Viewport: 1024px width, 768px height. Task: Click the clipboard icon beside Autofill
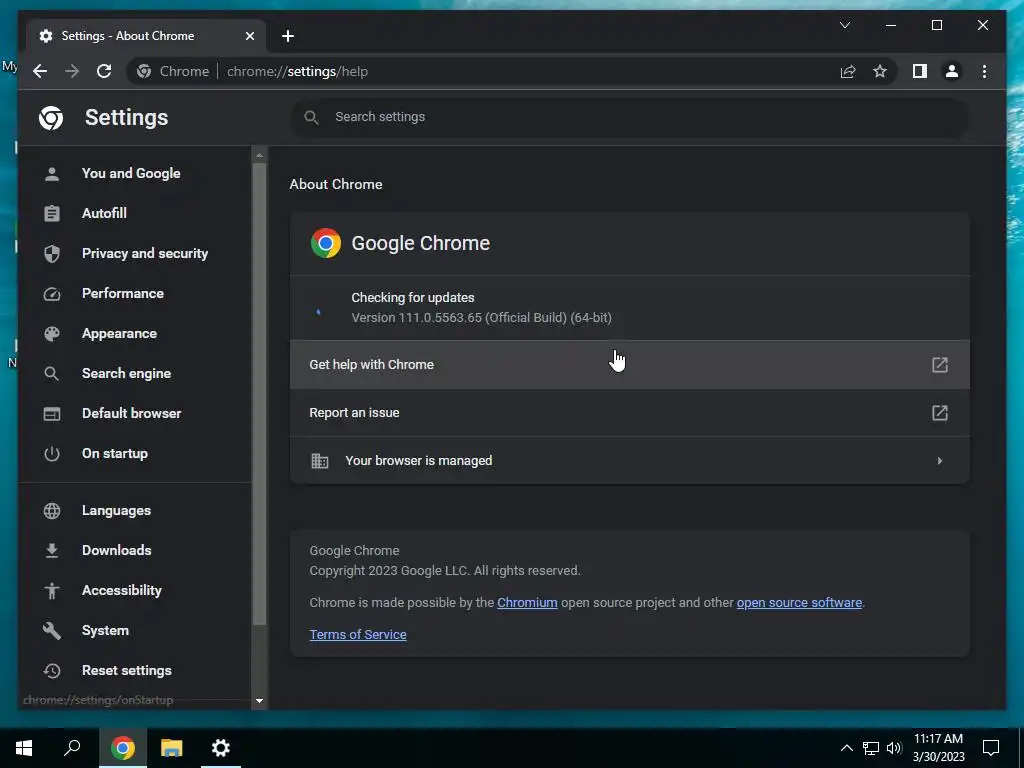[x=52, y=213]
